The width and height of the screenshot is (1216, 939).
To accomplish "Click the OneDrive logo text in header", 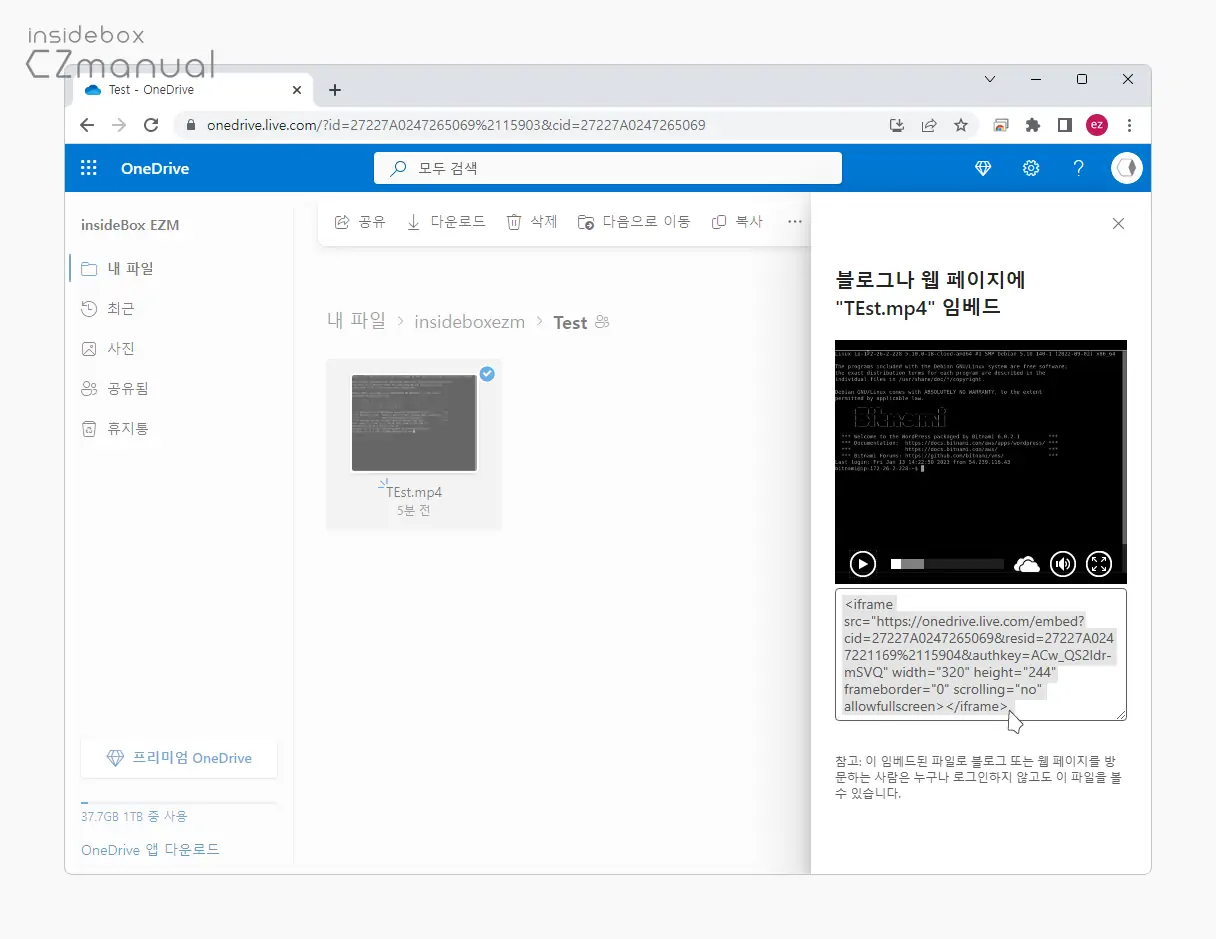I will pyautogui.click(x=155, y=168).
